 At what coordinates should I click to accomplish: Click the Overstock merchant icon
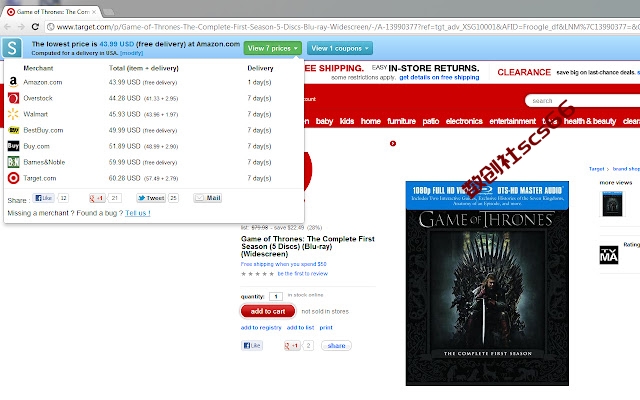tap(13, 98)
